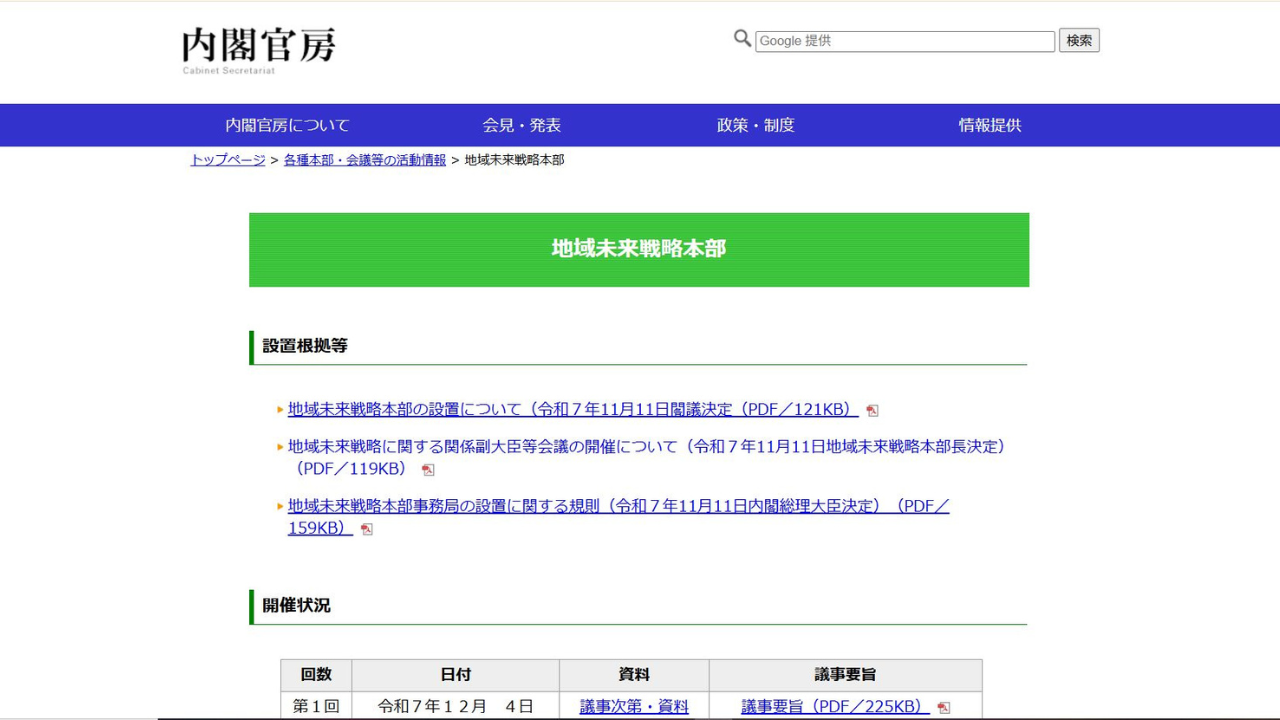Open 地域未来戦略本部の設置について PDF link

571,409
